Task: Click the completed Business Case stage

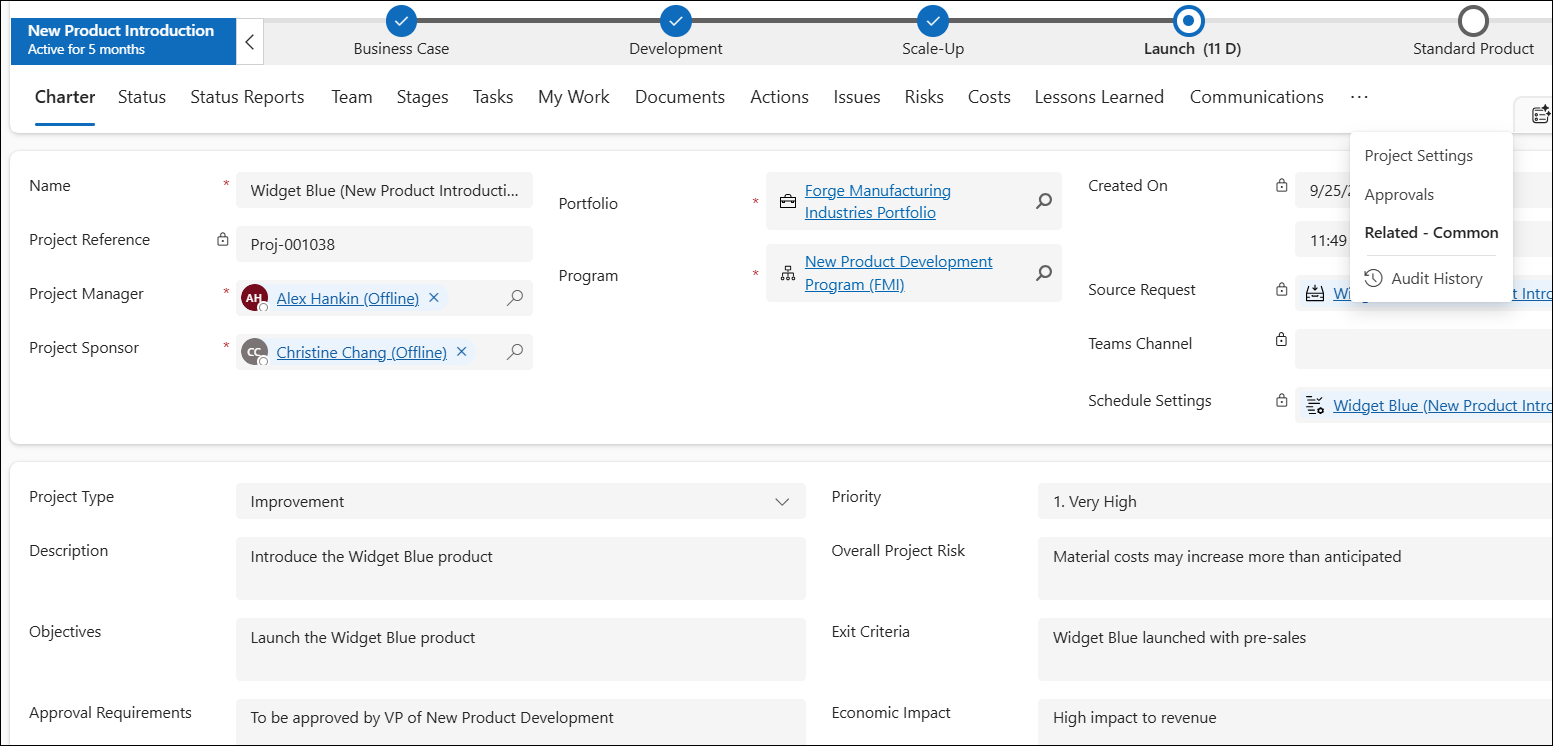Action: 401,20
